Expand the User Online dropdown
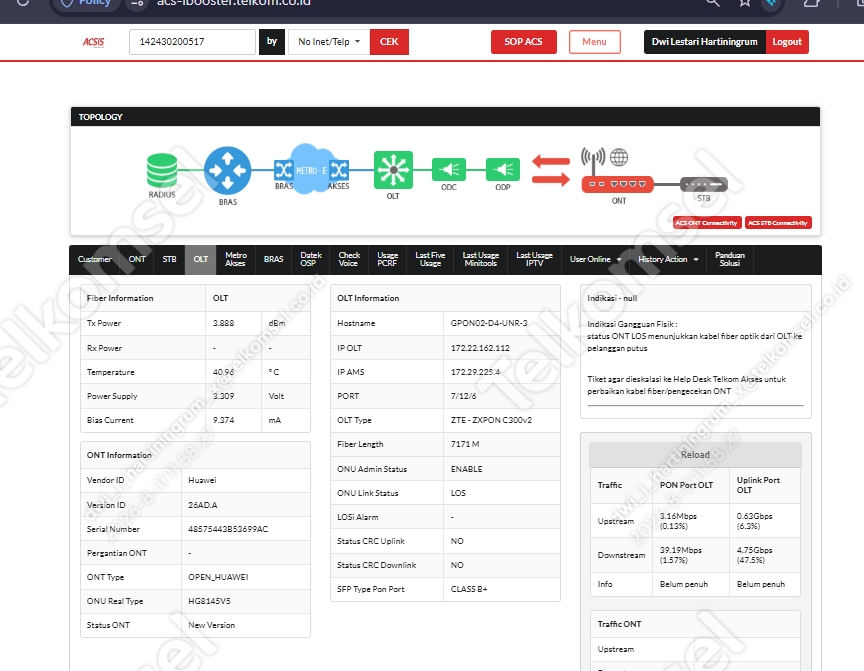 (x=595, y=259)
